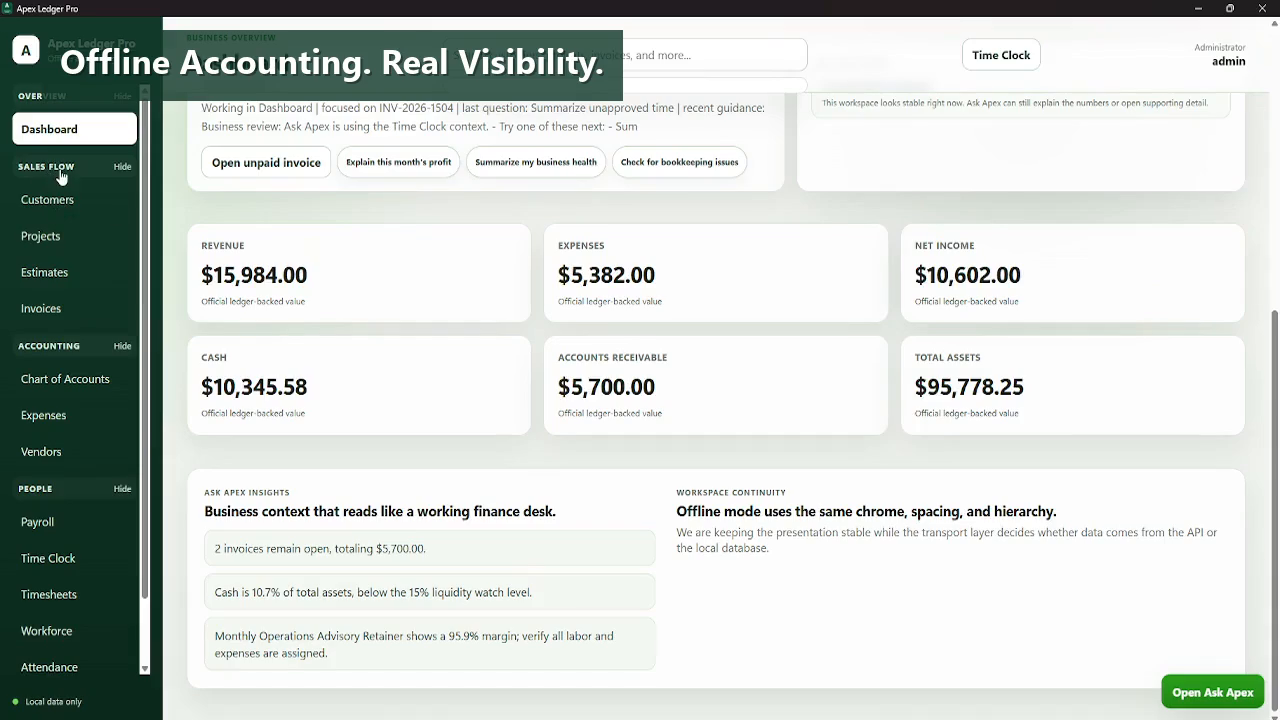Image resolution: width=1280 pixels, height=720 pixels.
Task: Click the sidebar scroll-down arrow
Action: (144, 669)
